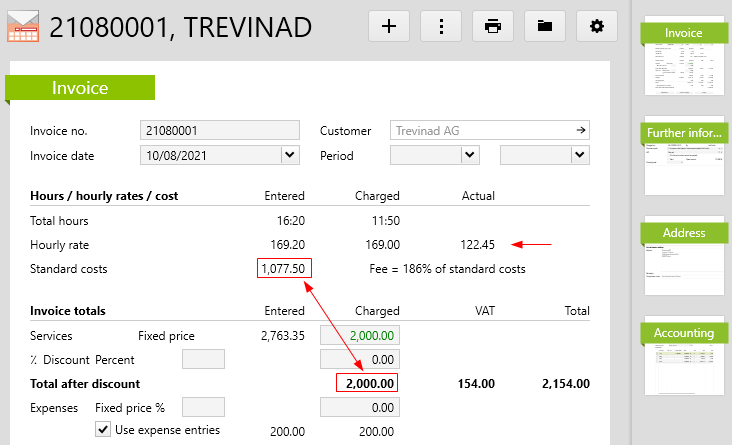The image size is (732, 445).
Task: Open the Accounting page thumbnail
Action: coord(684,359)
